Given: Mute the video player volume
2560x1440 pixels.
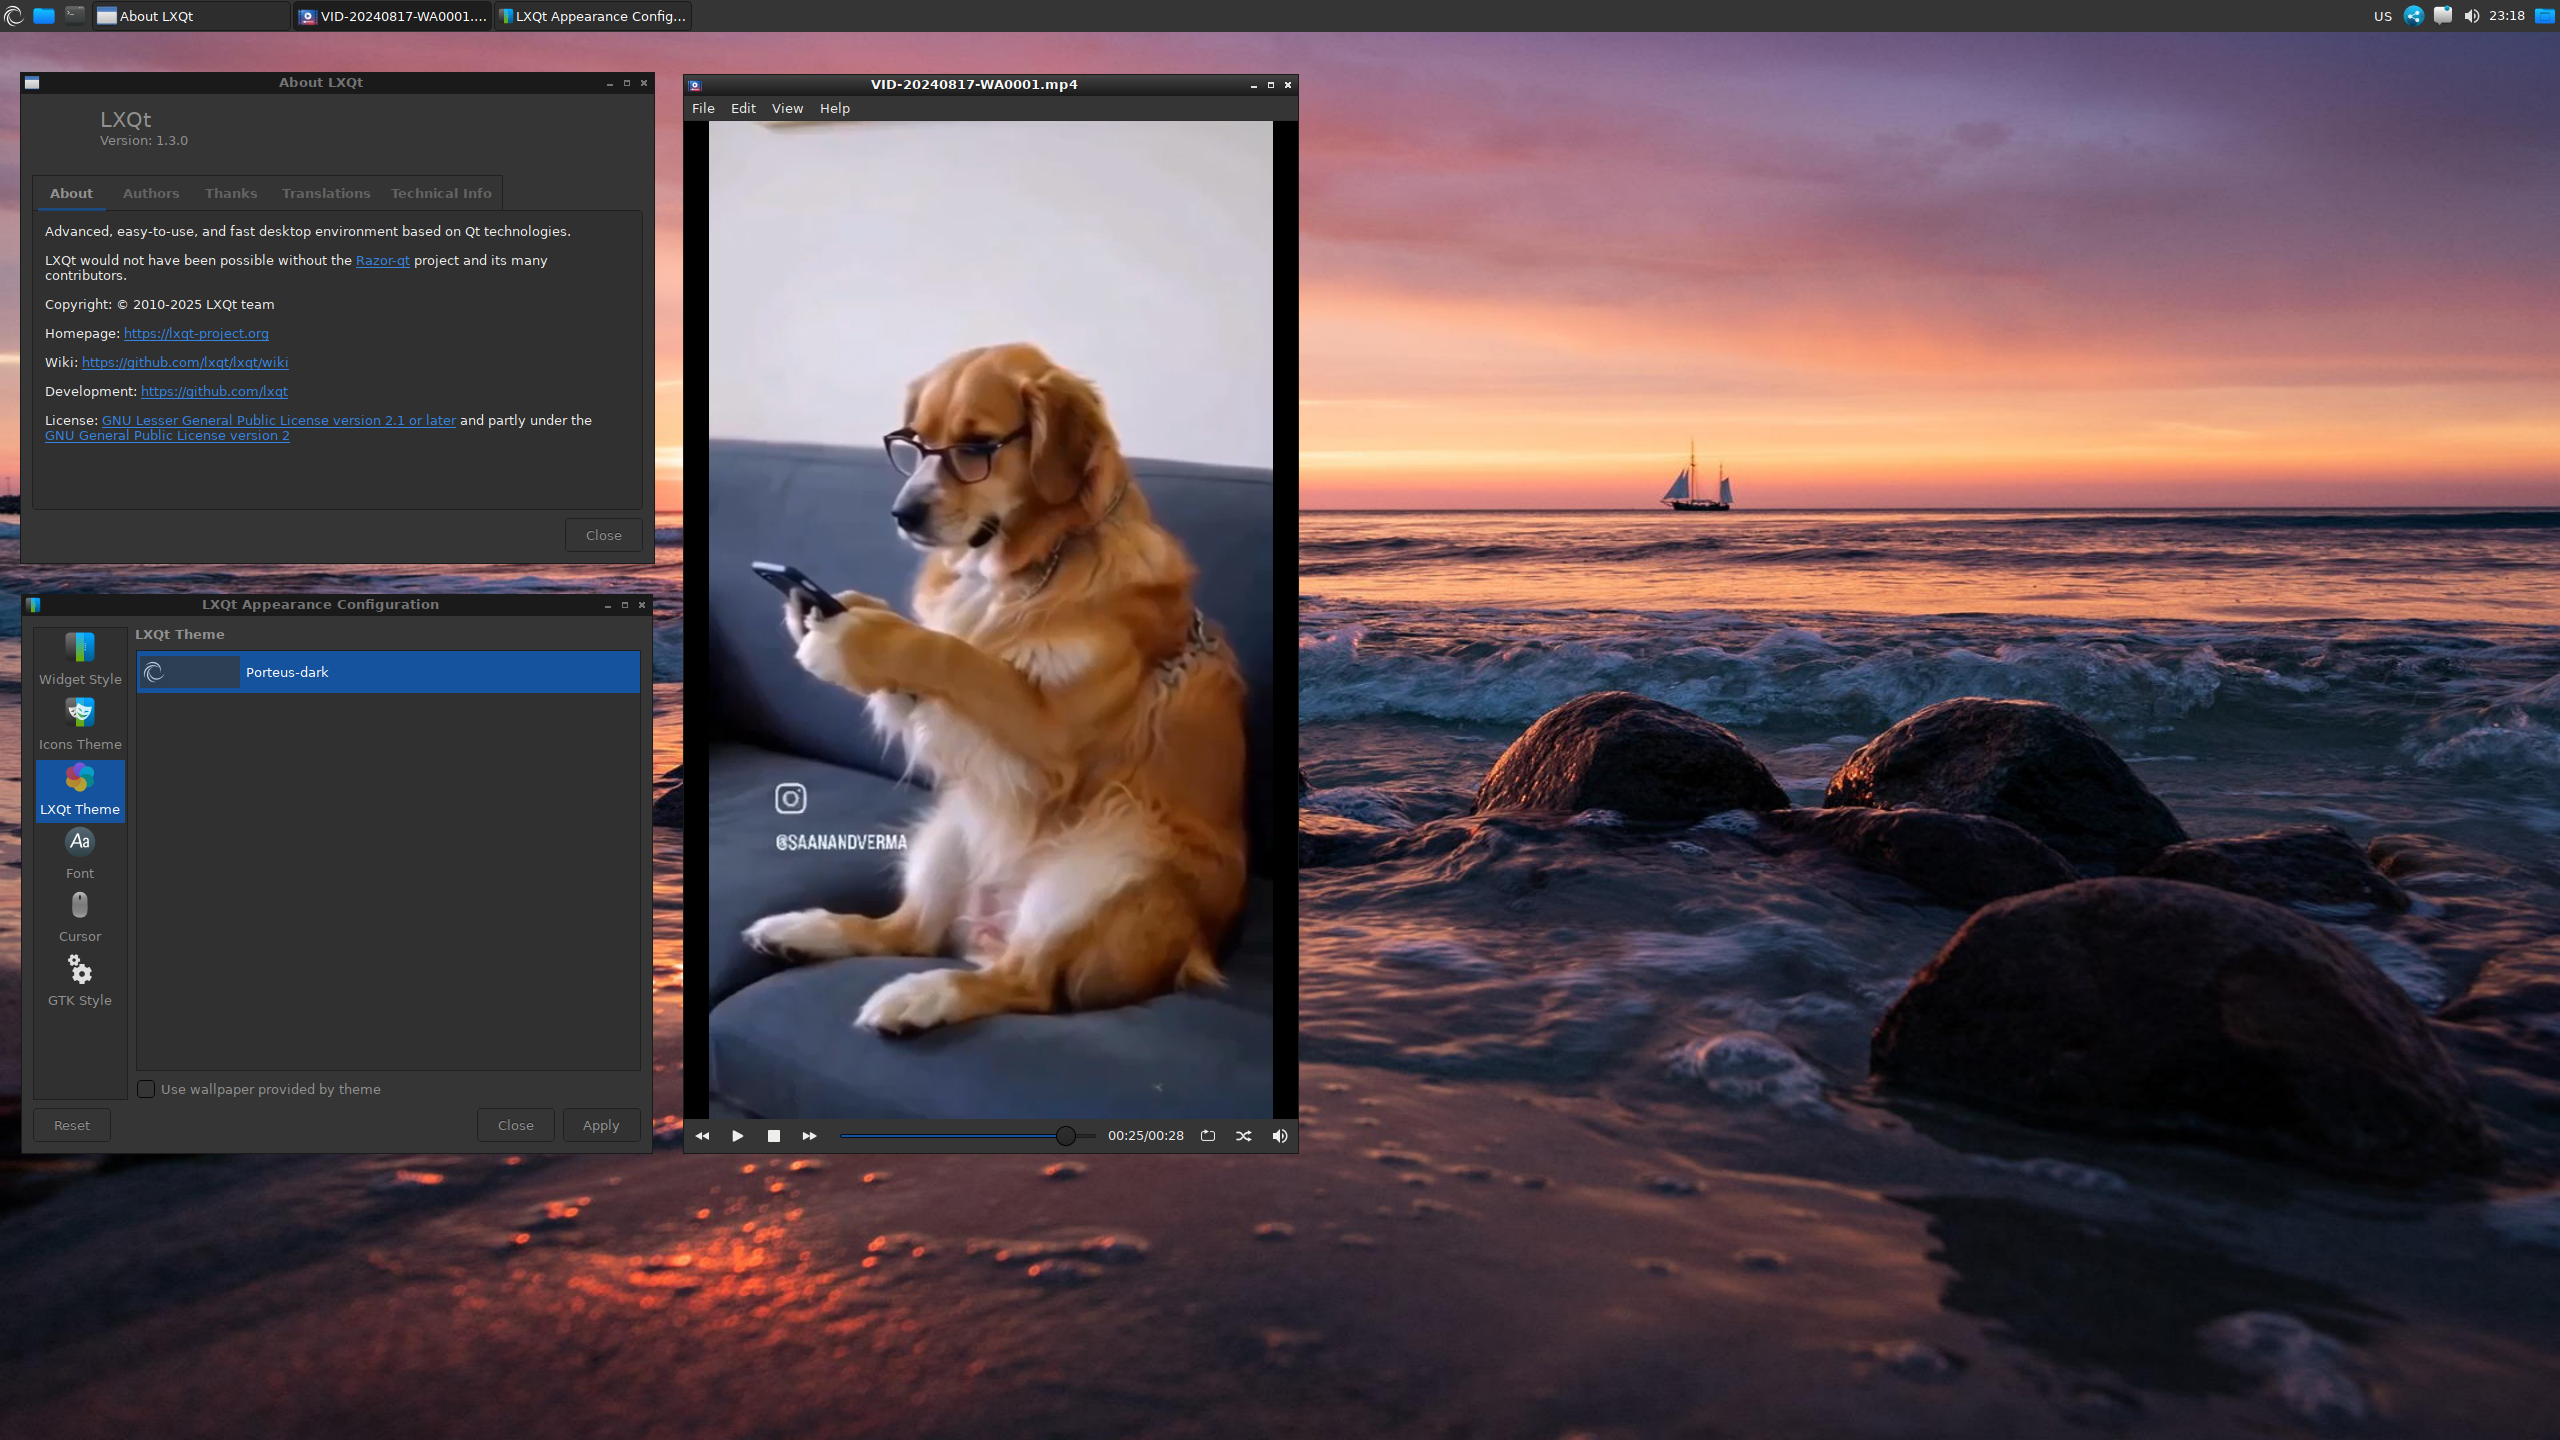Looking at the screenshot, I should pyautogui.click(x=1279, y=1136).
